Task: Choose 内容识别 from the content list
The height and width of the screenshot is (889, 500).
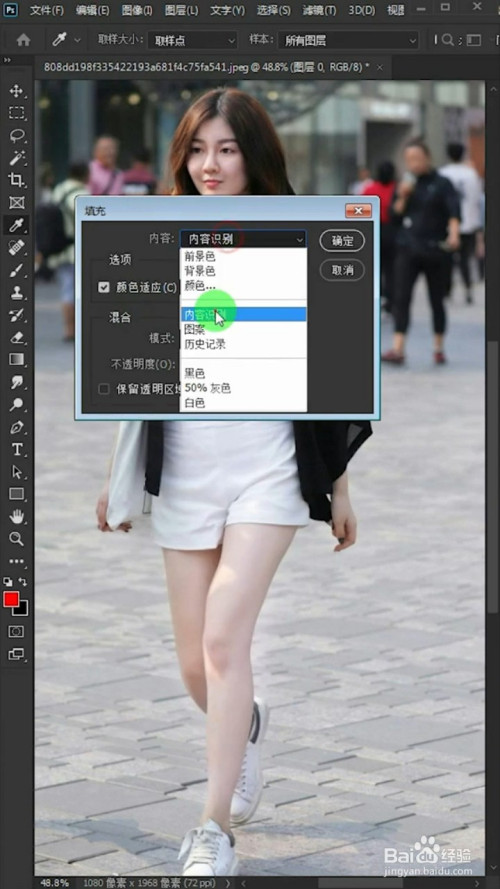Action: [243, 315]
